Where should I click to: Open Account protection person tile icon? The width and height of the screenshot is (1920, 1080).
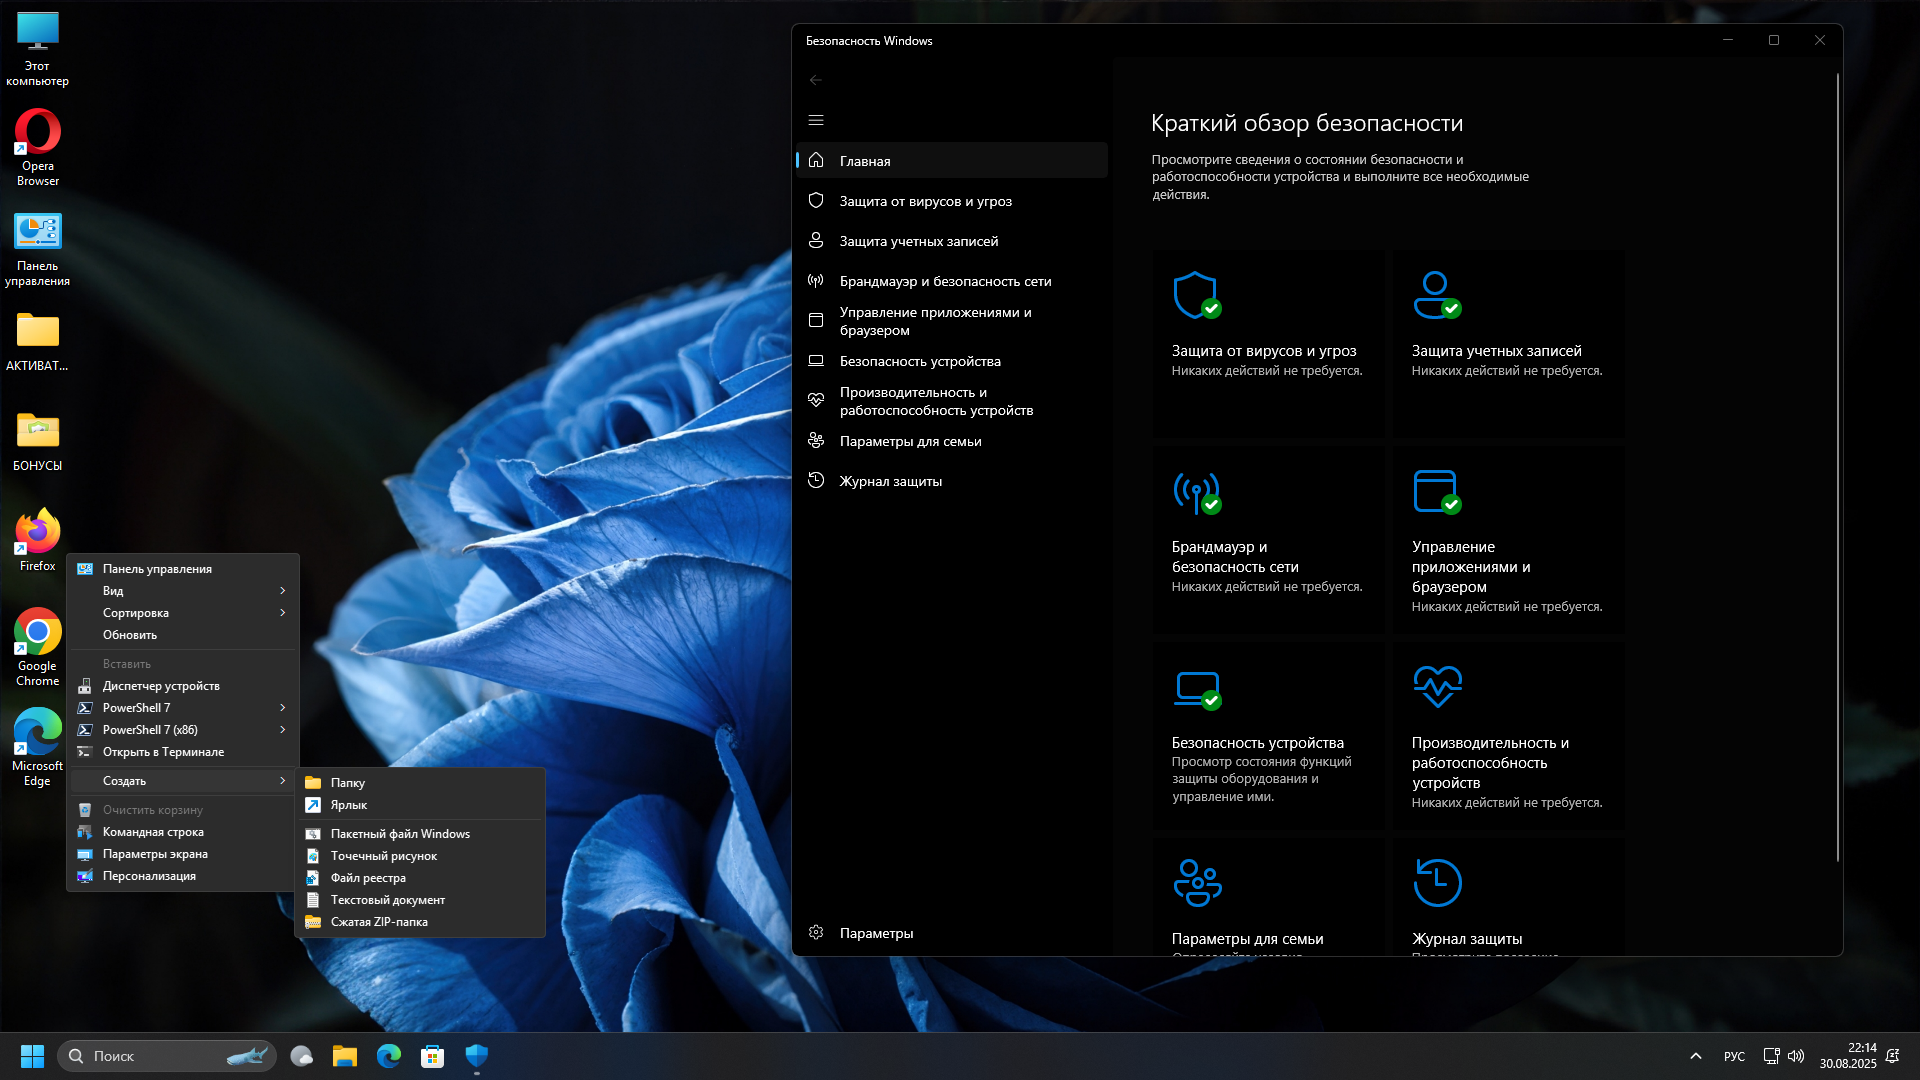[x=1437, y=295]
